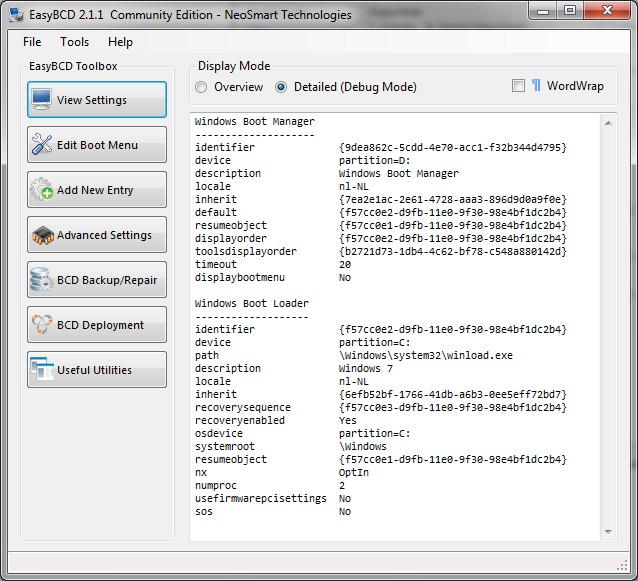Maximize the EasyBCD window

570,11
